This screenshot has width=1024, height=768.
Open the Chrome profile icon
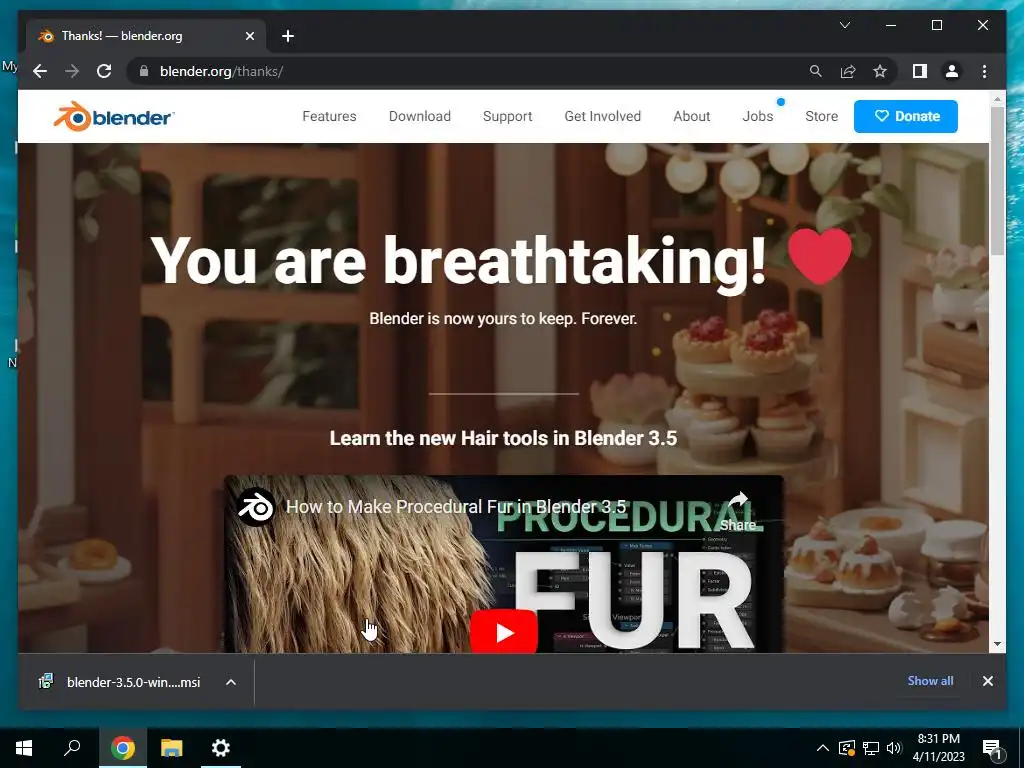952,71
